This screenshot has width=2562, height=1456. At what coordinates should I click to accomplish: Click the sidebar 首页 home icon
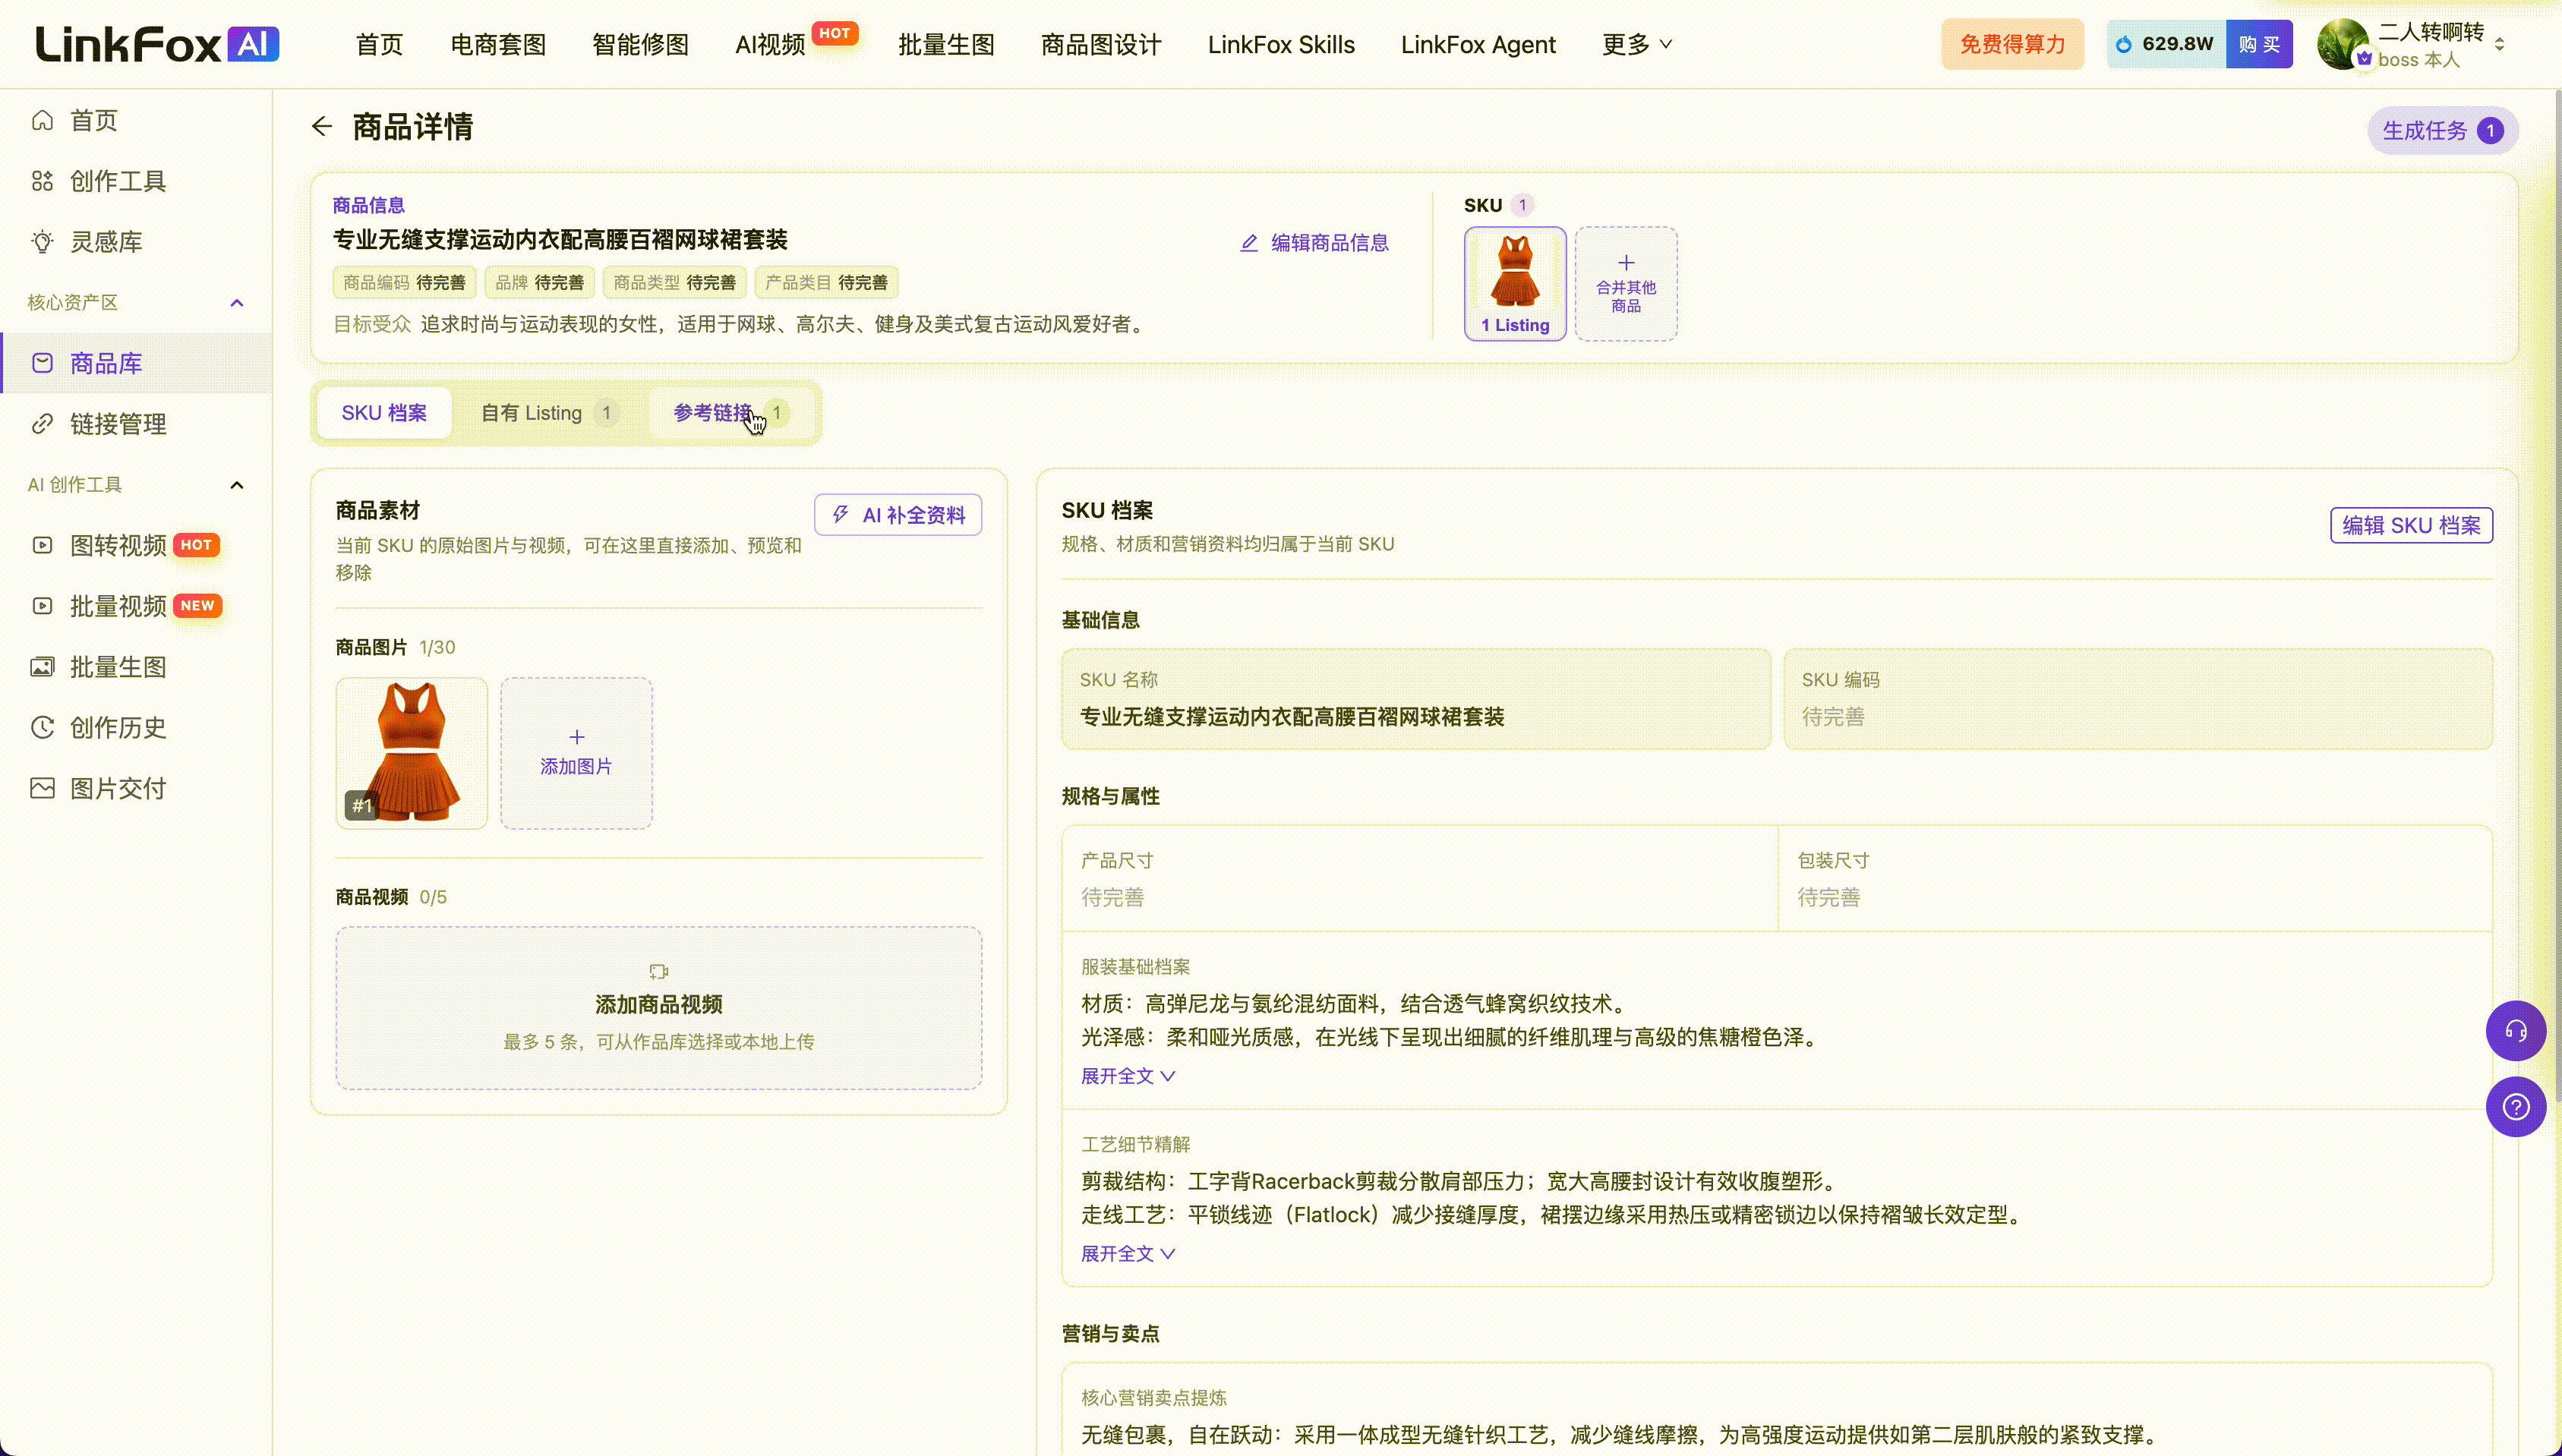42,120
